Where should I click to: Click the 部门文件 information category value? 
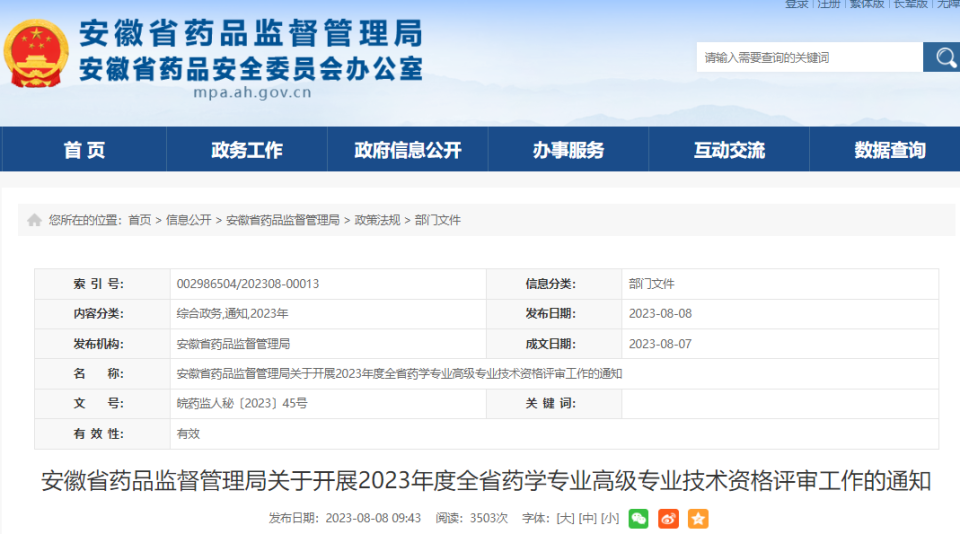pos(651,284)
